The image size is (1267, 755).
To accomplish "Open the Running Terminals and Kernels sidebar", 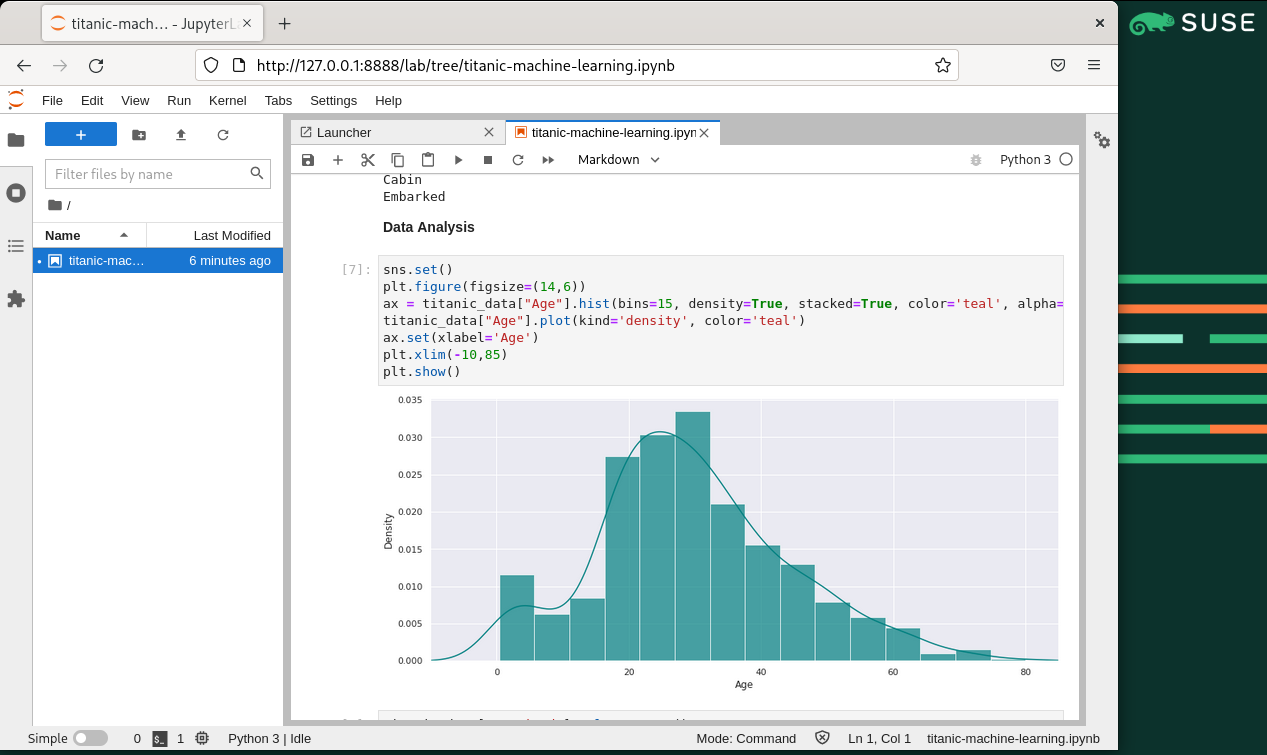I will [x=16, y=193].
